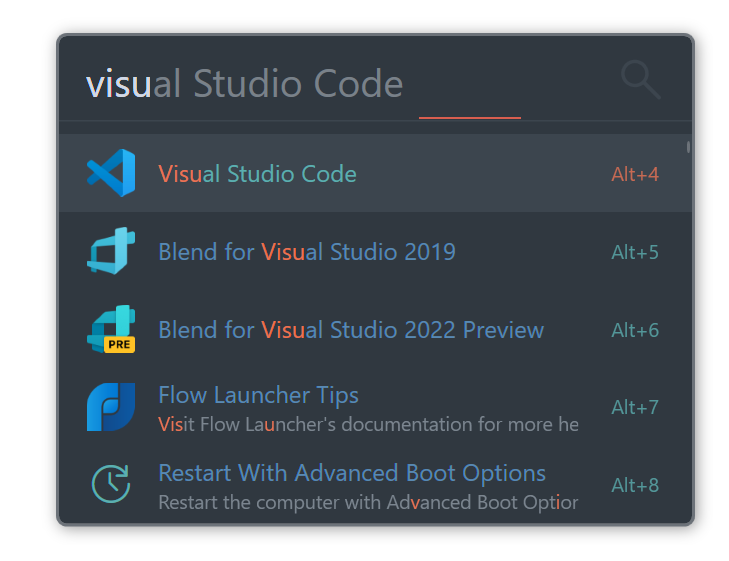Click the Alt+8 shortcut label
Image resolution: width=729 pixels, height=561 pixels.
coord(635,485)
